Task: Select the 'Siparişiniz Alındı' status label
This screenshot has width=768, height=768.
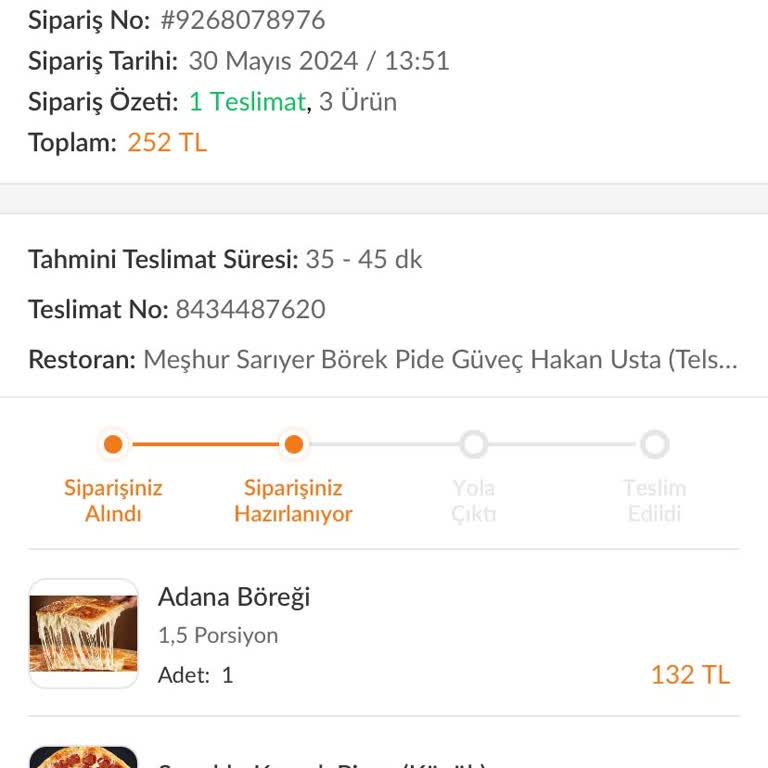Action: click(113, 501)
